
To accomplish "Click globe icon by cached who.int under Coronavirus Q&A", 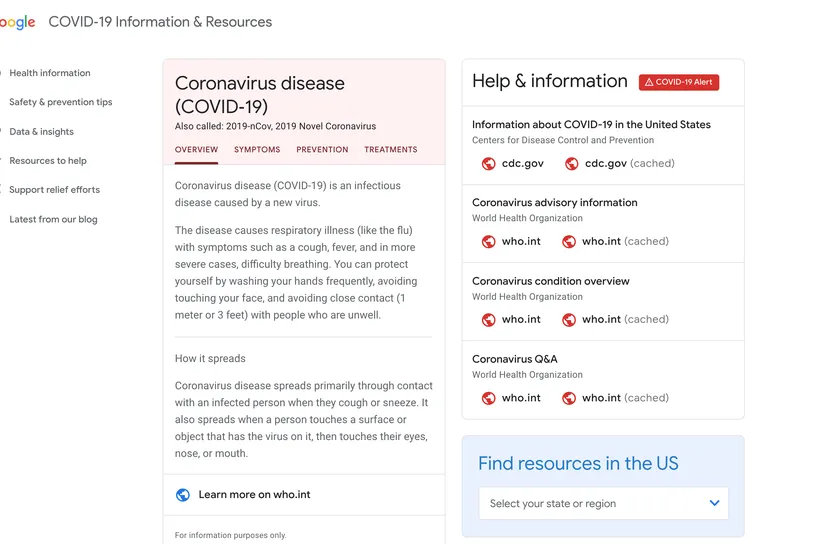I will point(569,398).
